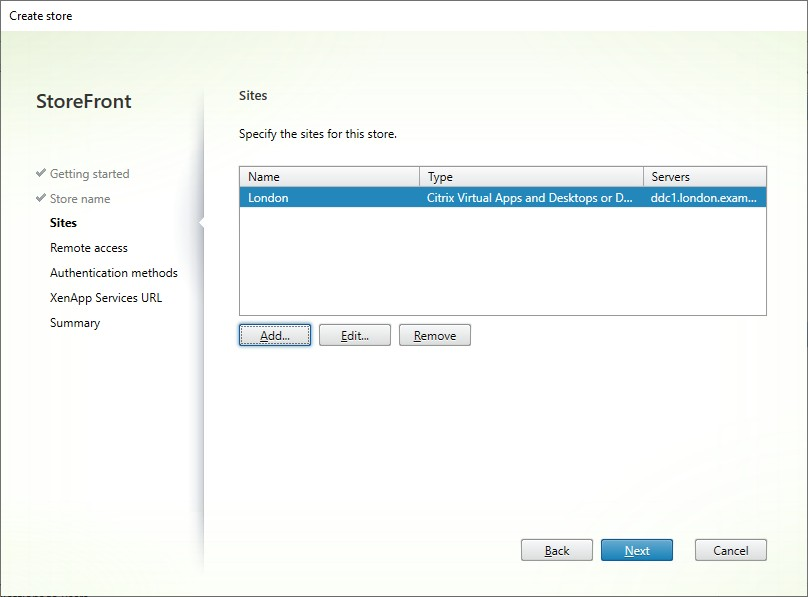This screenshot has height=597, width=808.
Task: Navigate to Authentication methods step
Action: point(113,272)
